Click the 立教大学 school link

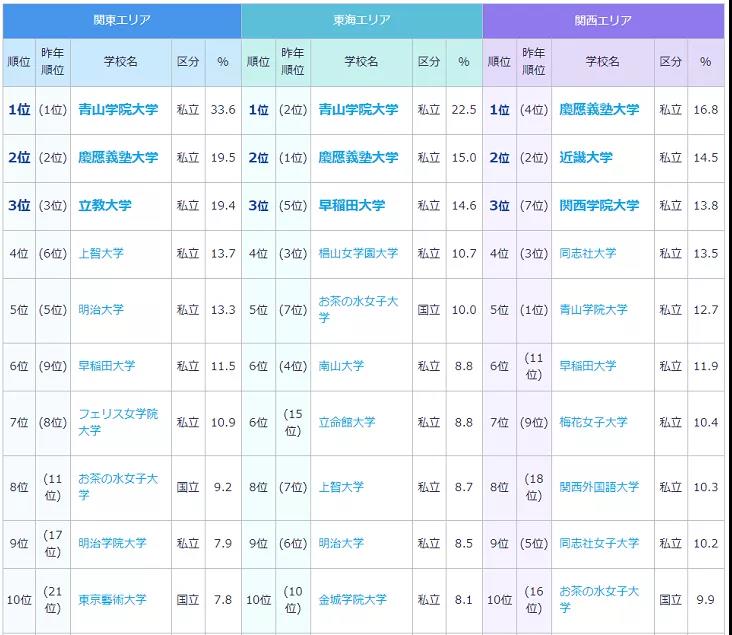[105, 205]
